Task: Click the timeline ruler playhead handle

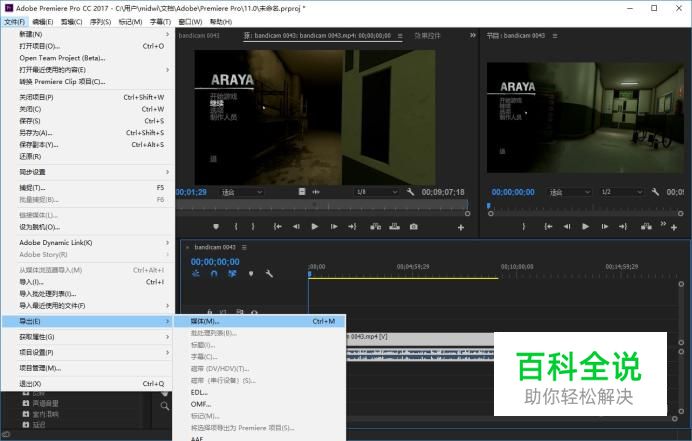Action: click(x=310, y=274)
